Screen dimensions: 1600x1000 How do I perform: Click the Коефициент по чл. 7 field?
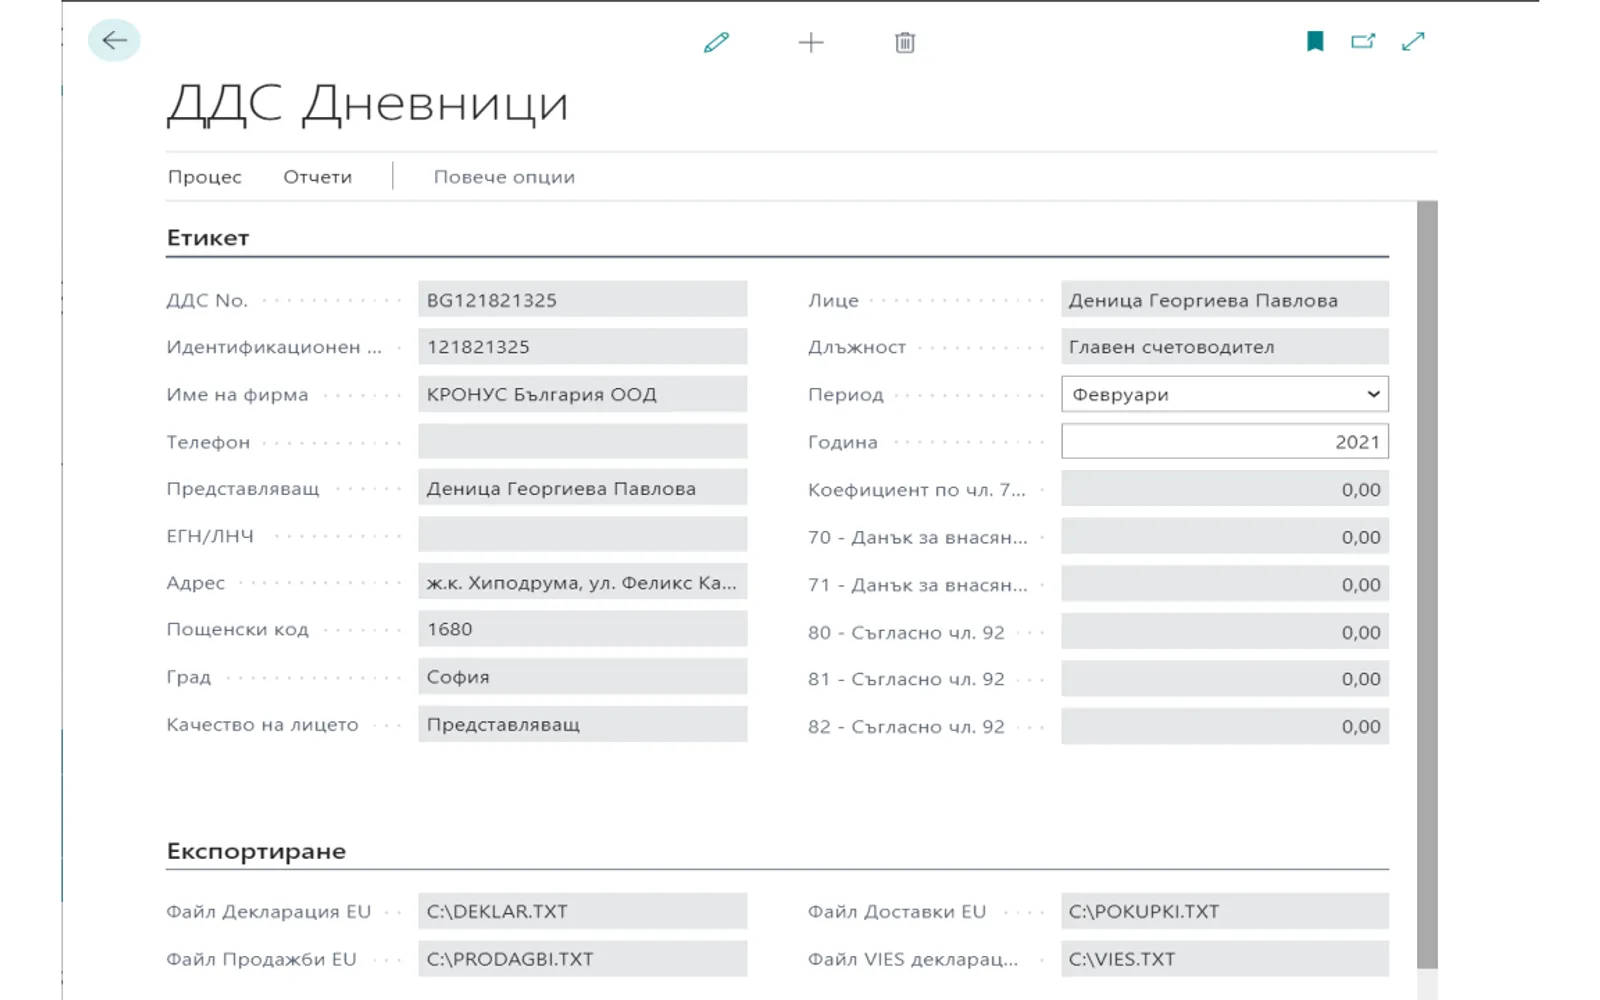(1225, 489)
